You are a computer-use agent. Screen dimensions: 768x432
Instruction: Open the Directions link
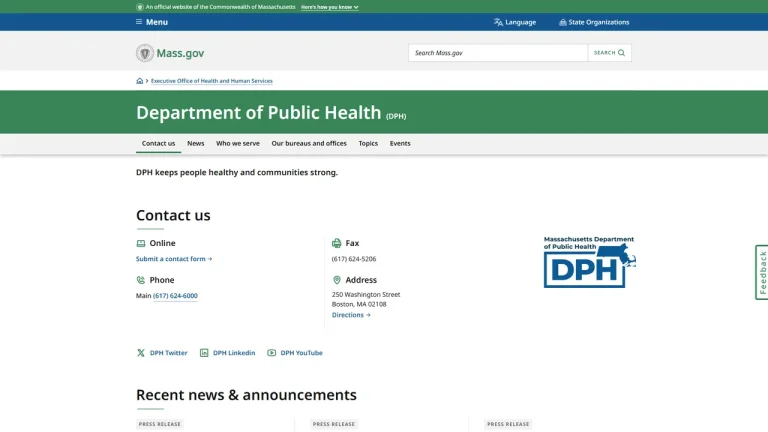(351, 315)
